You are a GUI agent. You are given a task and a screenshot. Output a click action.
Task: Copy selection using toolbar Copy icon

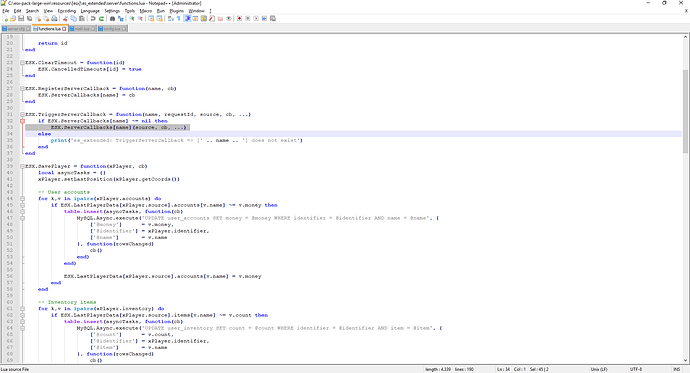[x=73, y=18]
